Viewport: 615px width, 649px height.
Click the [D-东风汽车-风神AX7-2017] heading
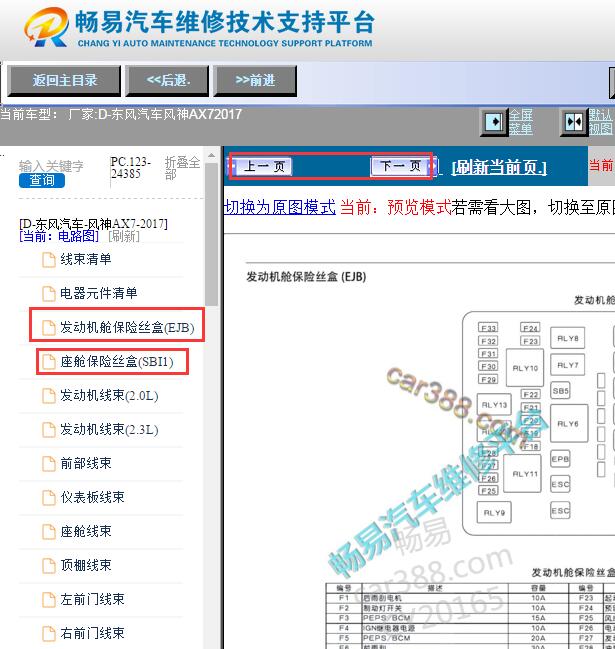pyautogui.click(x=93, y=224)
